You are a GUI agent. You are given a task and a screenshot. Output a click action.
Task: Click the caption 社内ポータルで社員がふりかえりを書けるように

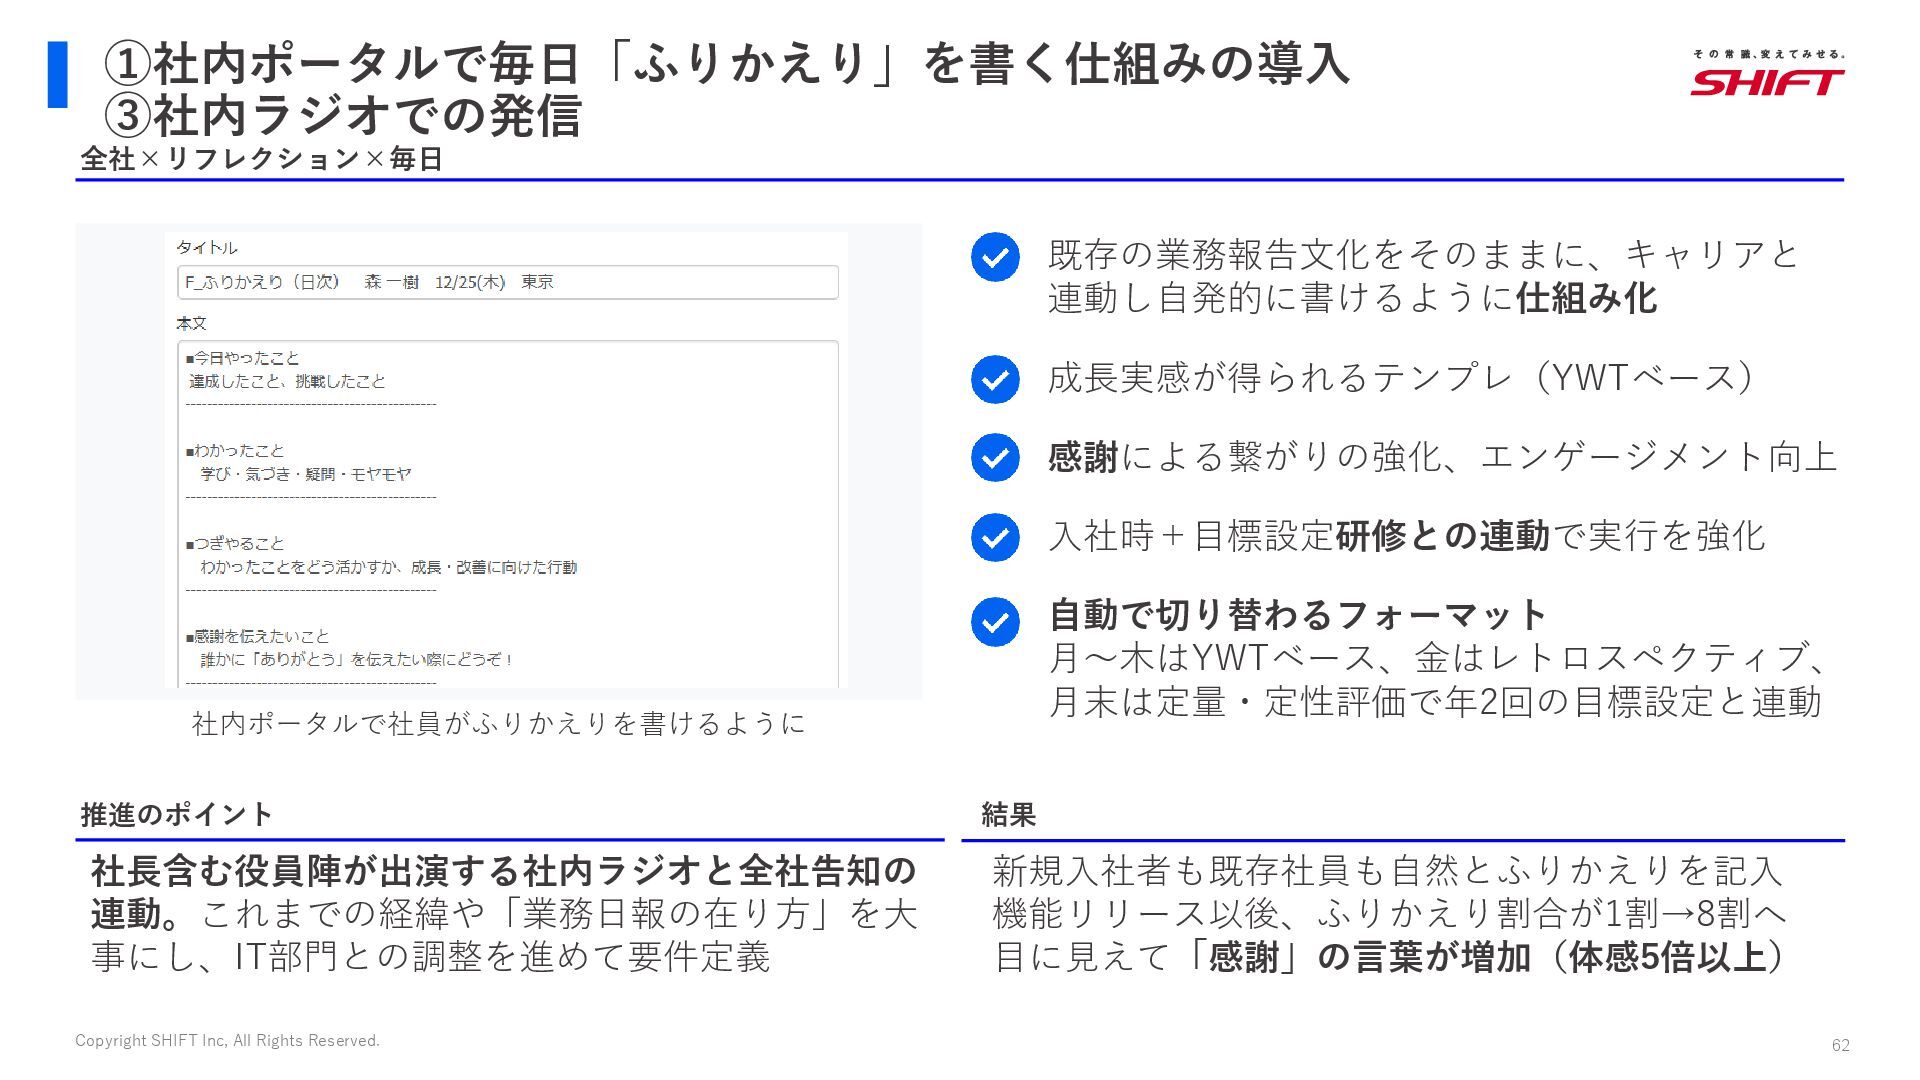[x=498, y=723]
